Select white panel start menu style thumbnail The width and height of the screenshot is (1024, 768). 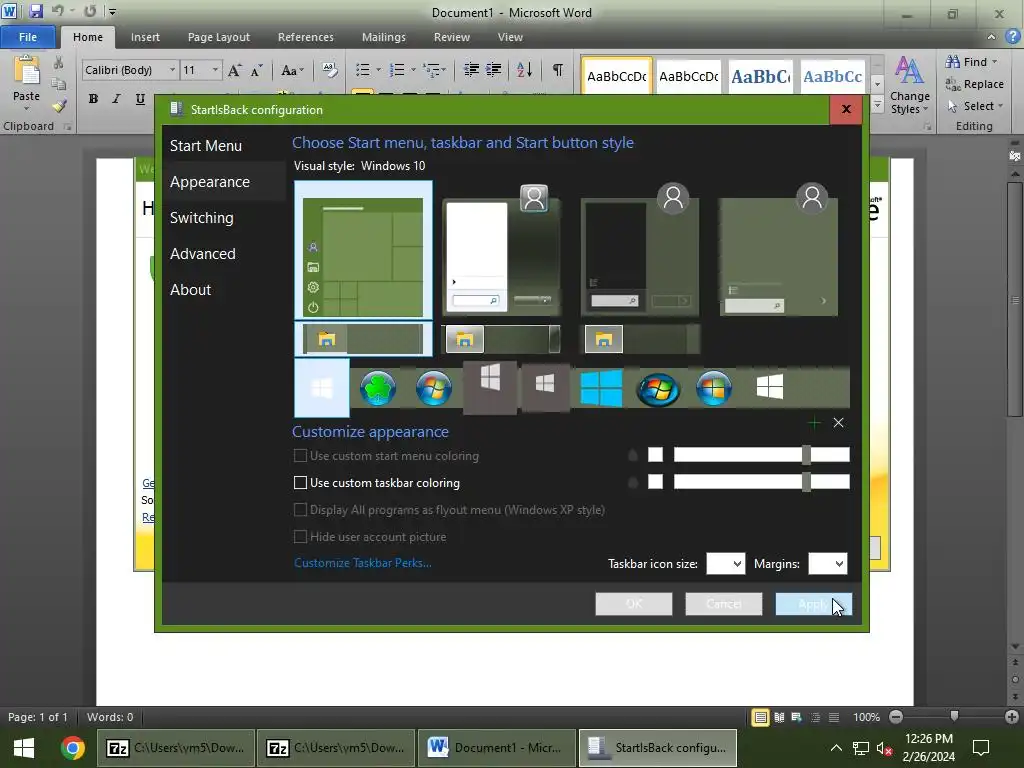pyautogui.click(x=501, y=250)
